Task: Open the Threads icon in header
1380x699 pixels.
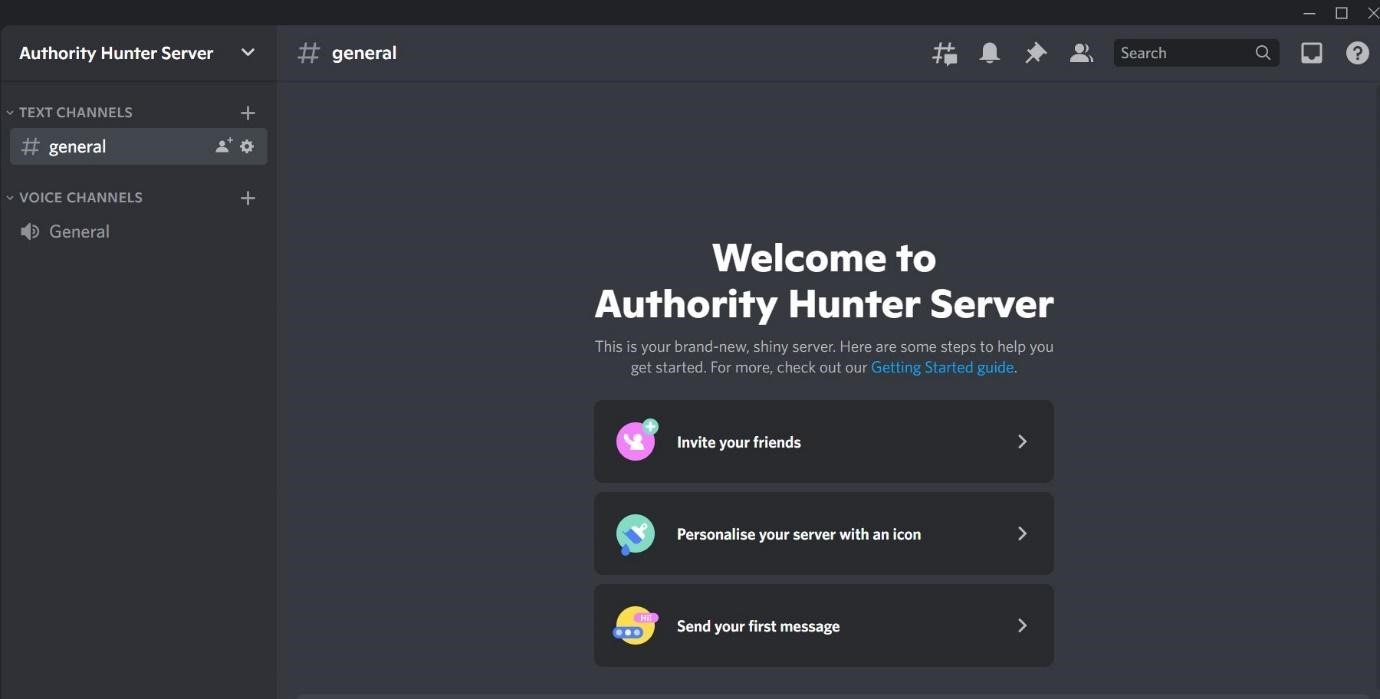Action: [944, 53]
